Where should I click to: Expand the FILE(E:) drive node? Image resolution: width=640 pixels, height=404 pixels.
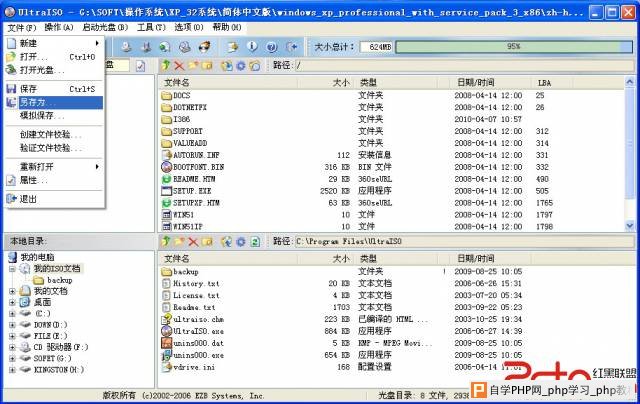pyautogui.click(x=12, y=336)
